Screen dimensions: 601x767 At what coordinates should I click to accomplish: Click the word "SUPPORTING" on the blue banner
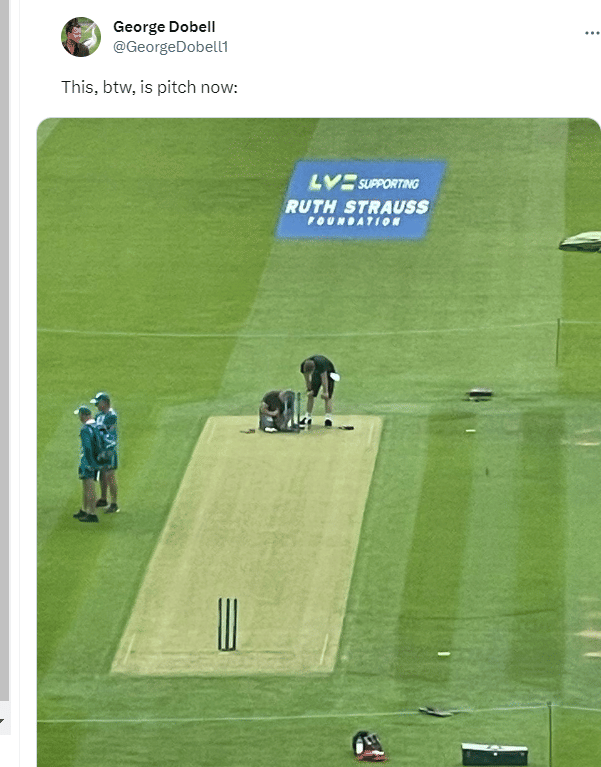click(x=388, y=184)
